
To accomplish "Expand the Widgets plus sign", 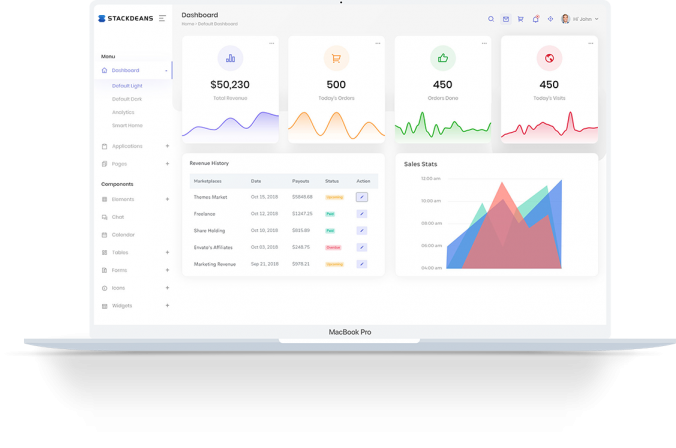I will tap(167, 305).
